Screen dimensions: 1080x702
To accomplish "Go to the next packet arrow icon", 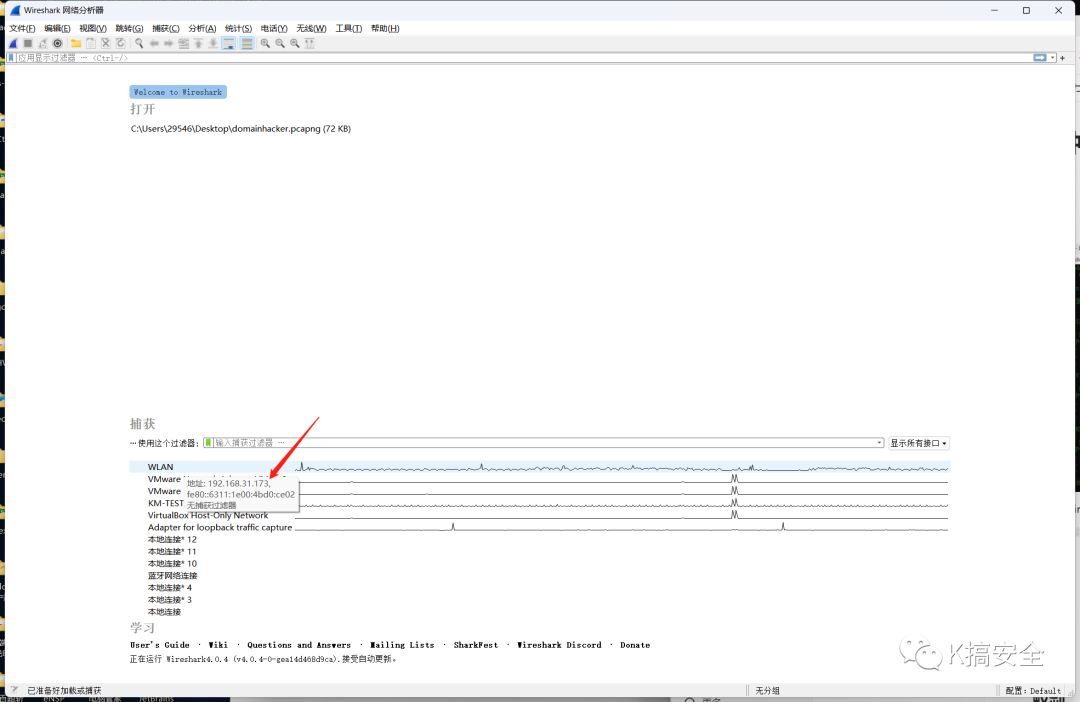I will point(169,43).
